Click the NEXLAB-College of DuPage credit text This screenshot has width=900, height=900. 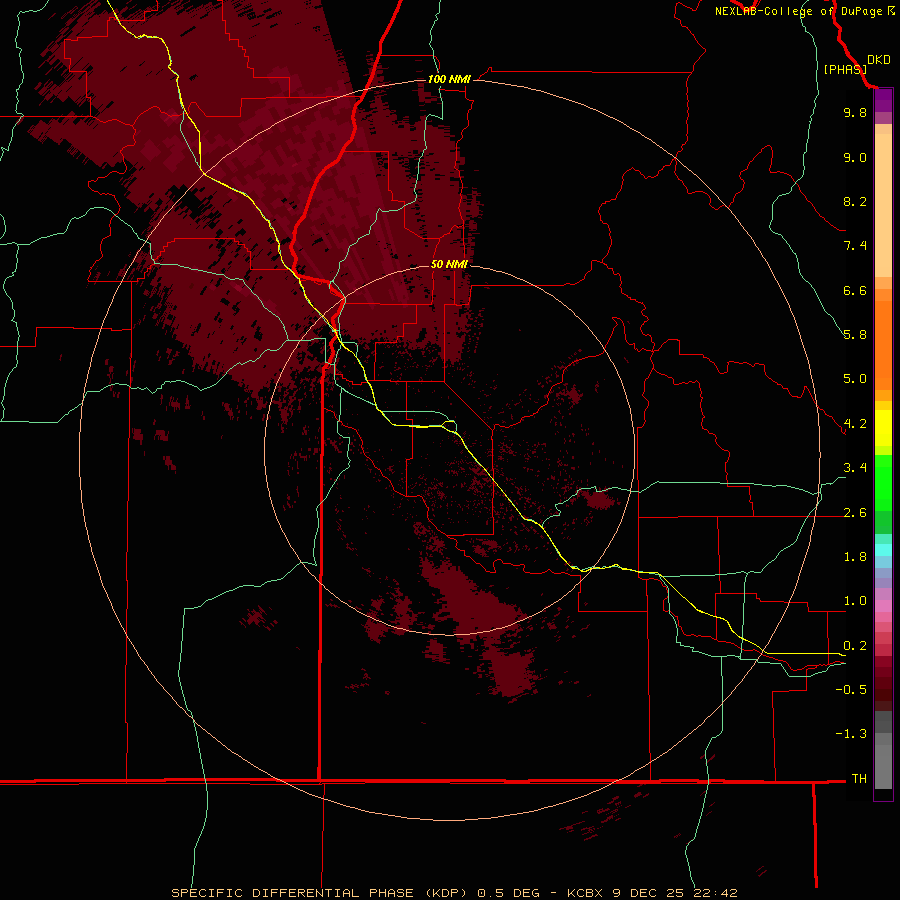[x=798, y=11]
